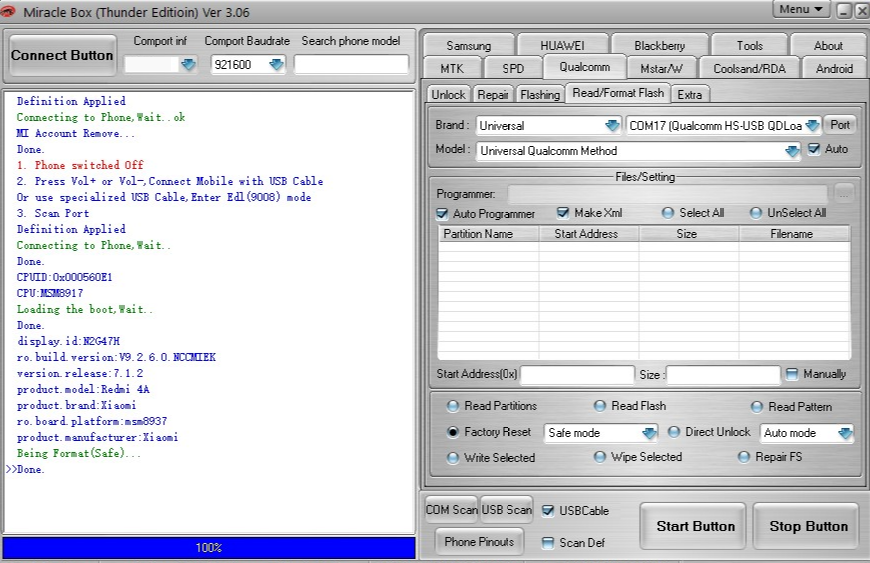Click the Programmer browse (...) button
The image size is (870, 563).
click(844, 194)
